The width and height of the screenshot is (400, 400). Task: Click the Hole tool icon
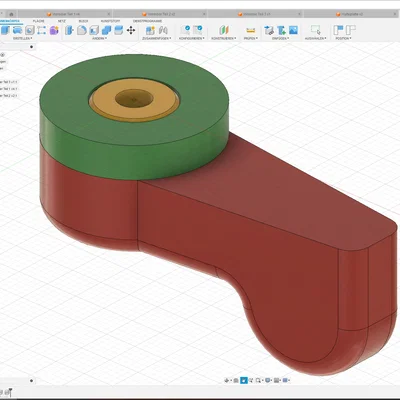pyautogui.click(x=30, y=30)
